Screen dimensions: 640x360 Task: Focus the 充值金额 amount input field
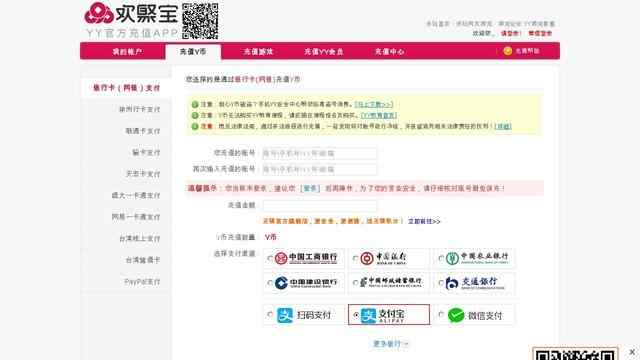(x=320, y=205)
